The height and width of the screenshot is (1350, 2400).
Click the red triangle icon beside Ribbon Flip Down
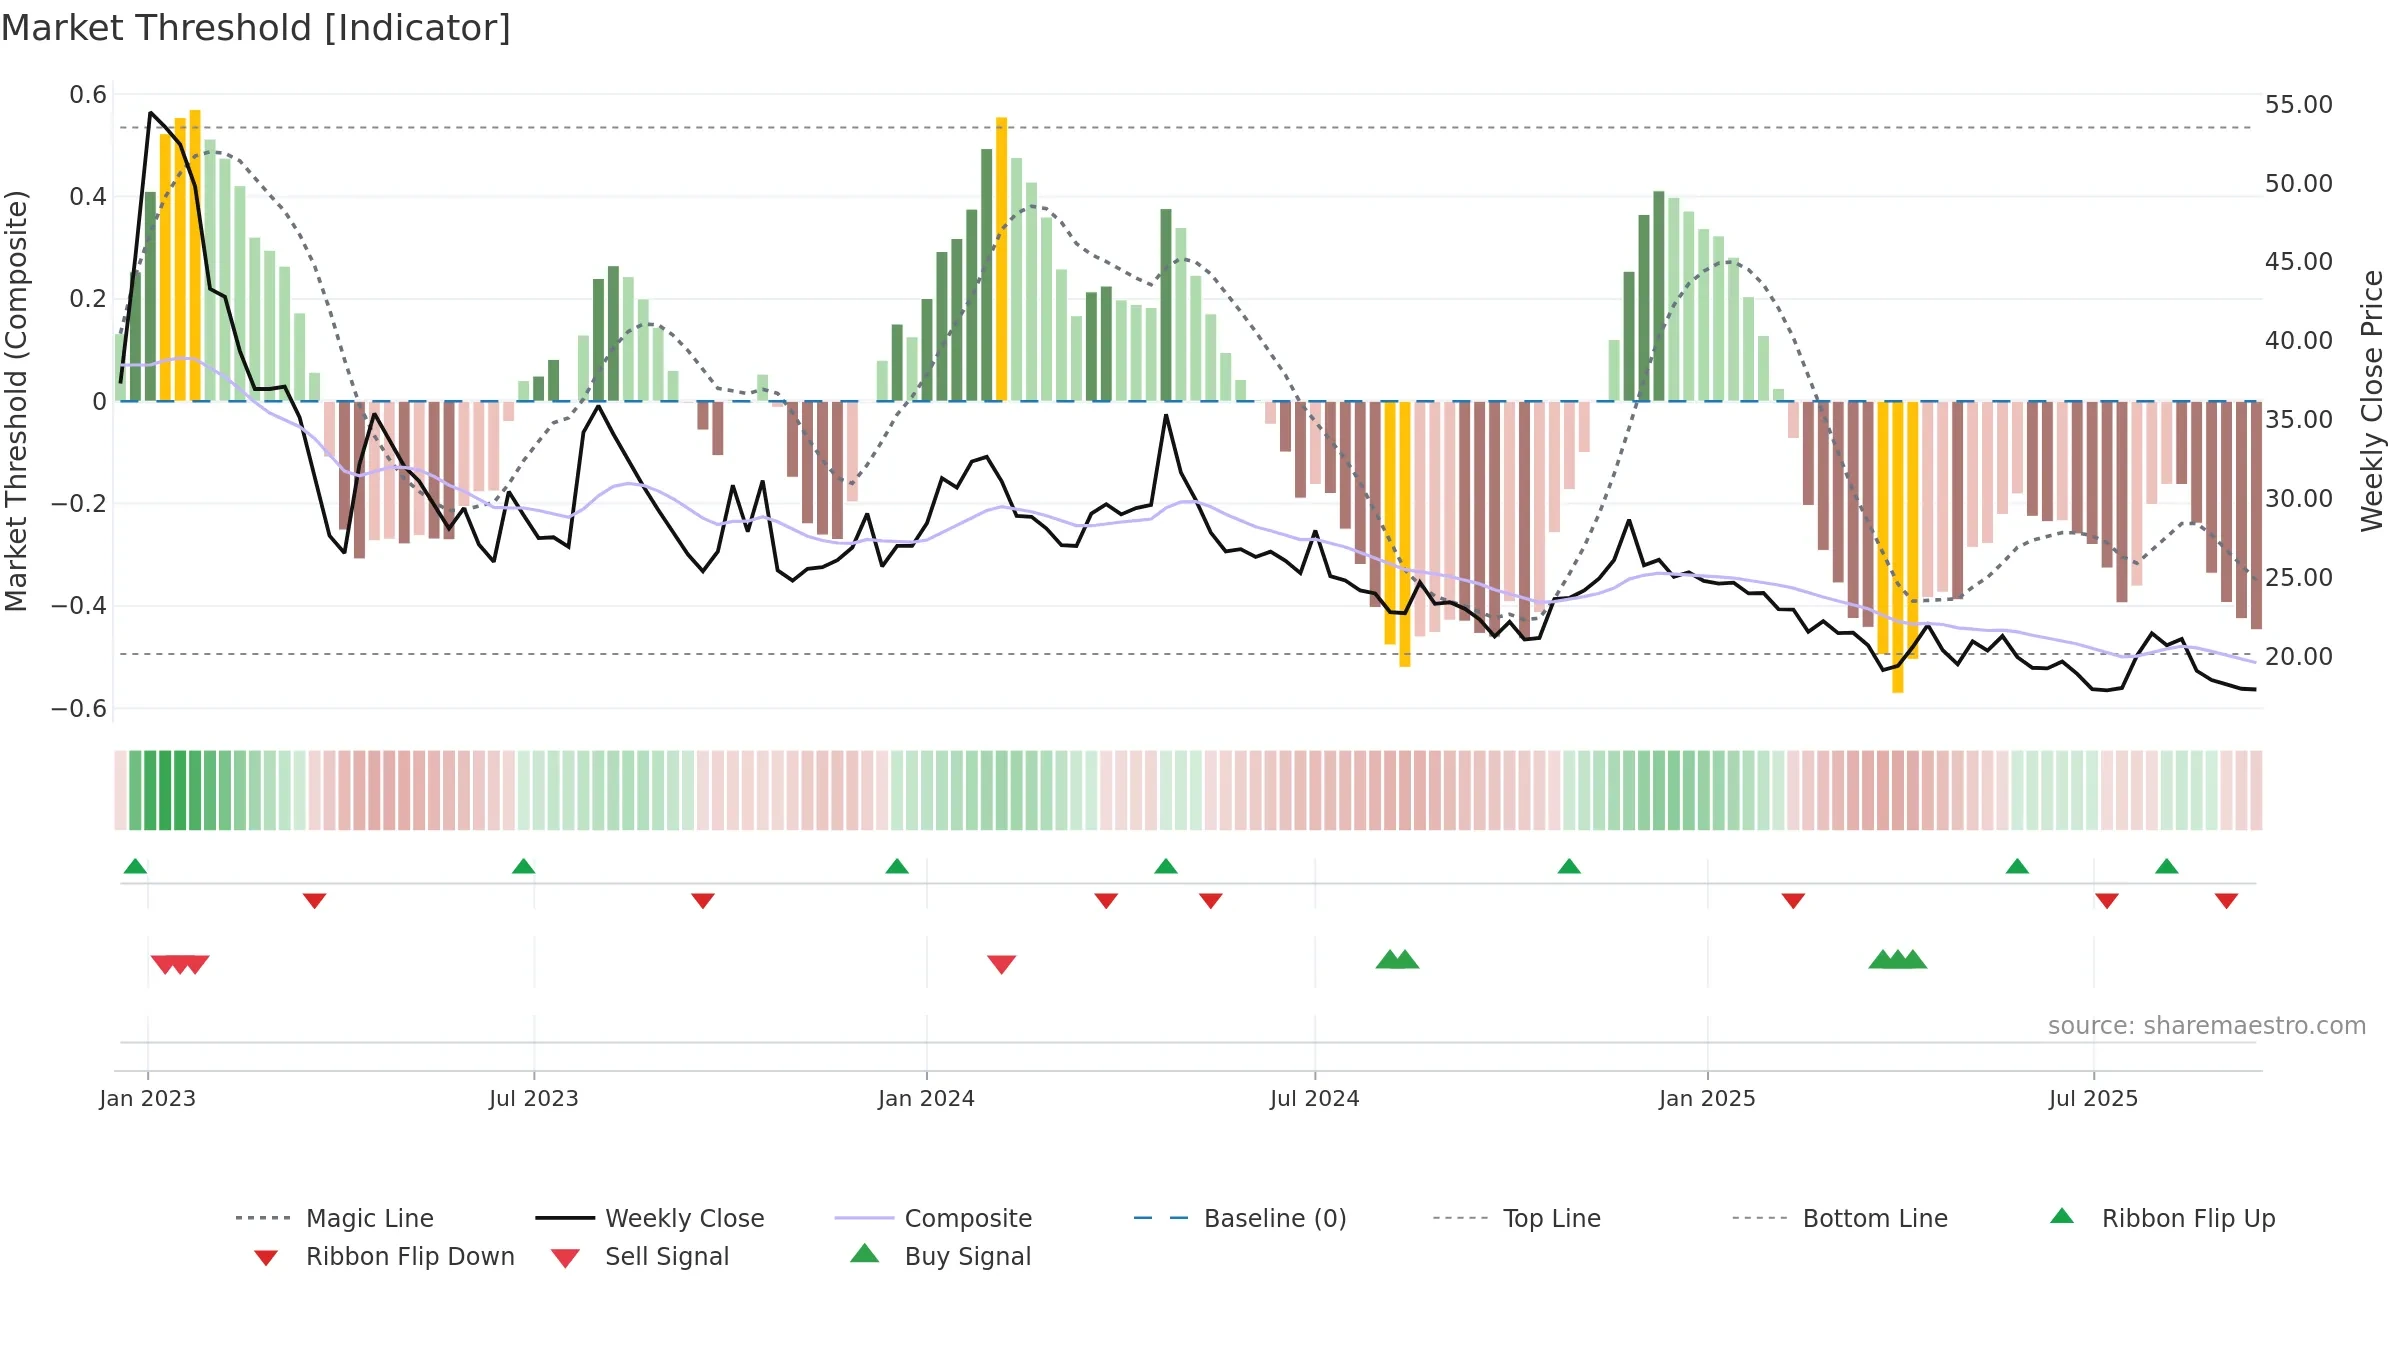tap(266, 1258)
